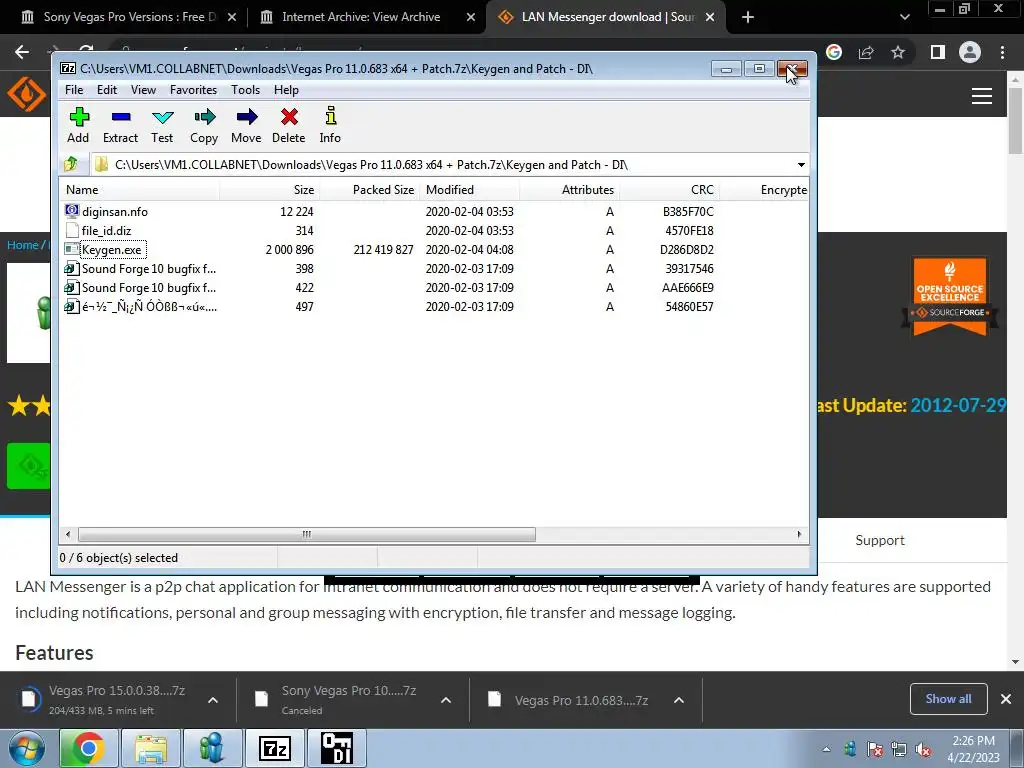Click the 212 419 827 packed size cell
1024x768 pixels.
[x=383, y=249]
